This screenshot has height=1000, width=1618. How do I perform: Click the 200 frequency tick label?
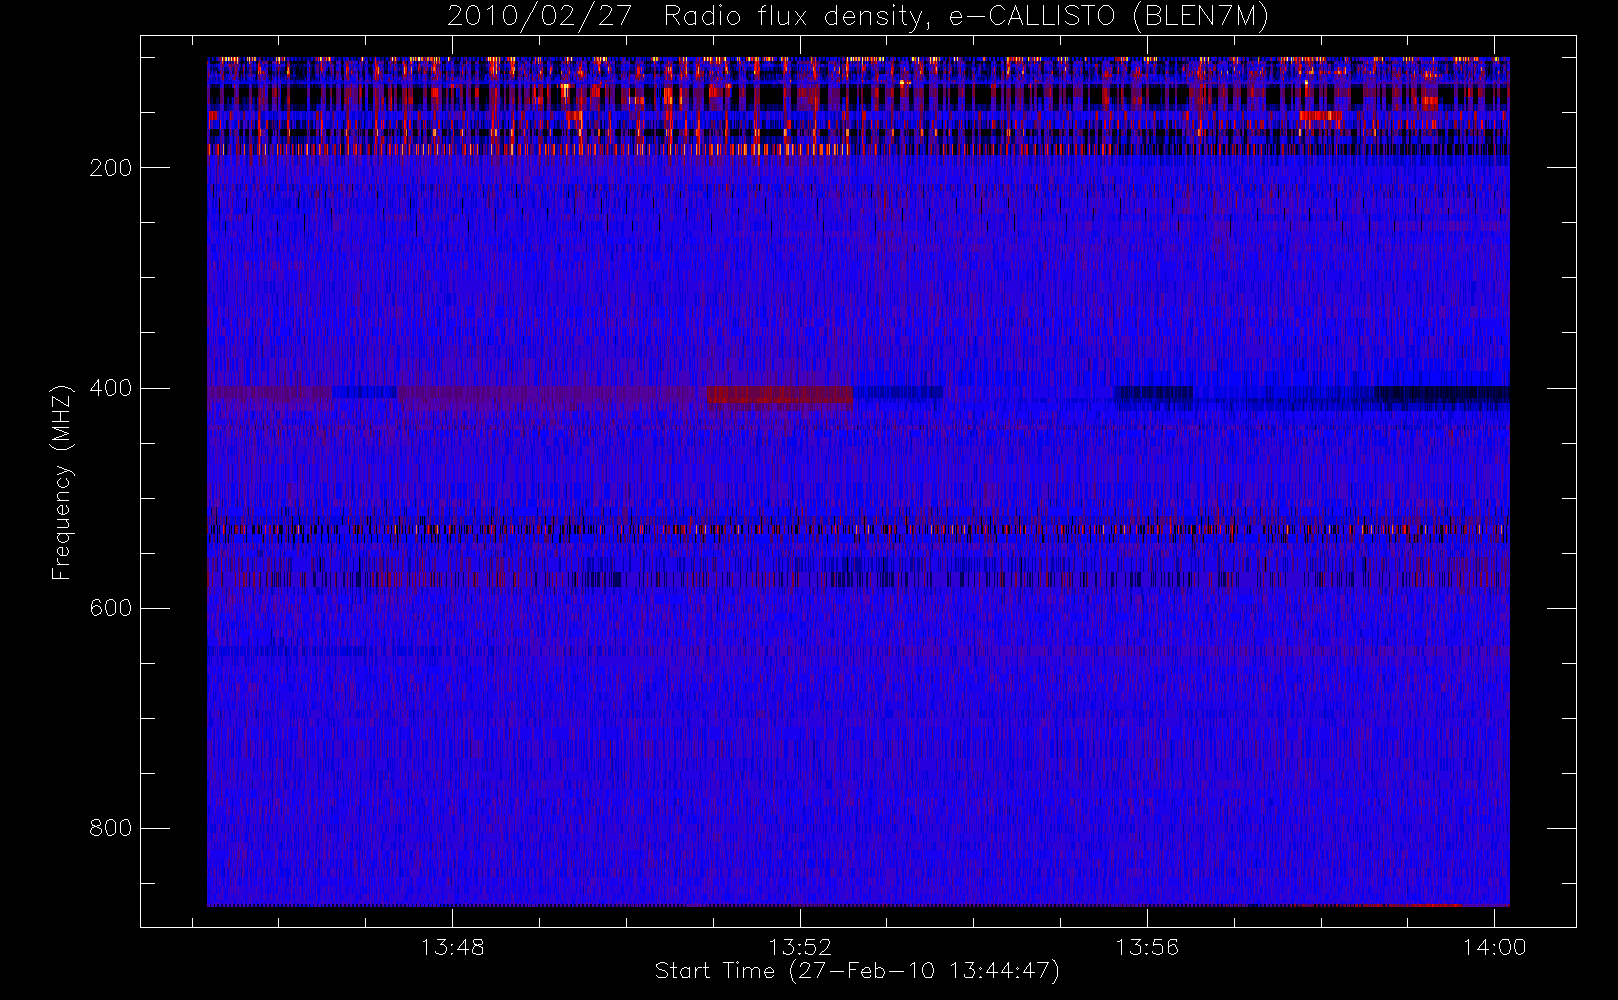(x=110, y=168)
